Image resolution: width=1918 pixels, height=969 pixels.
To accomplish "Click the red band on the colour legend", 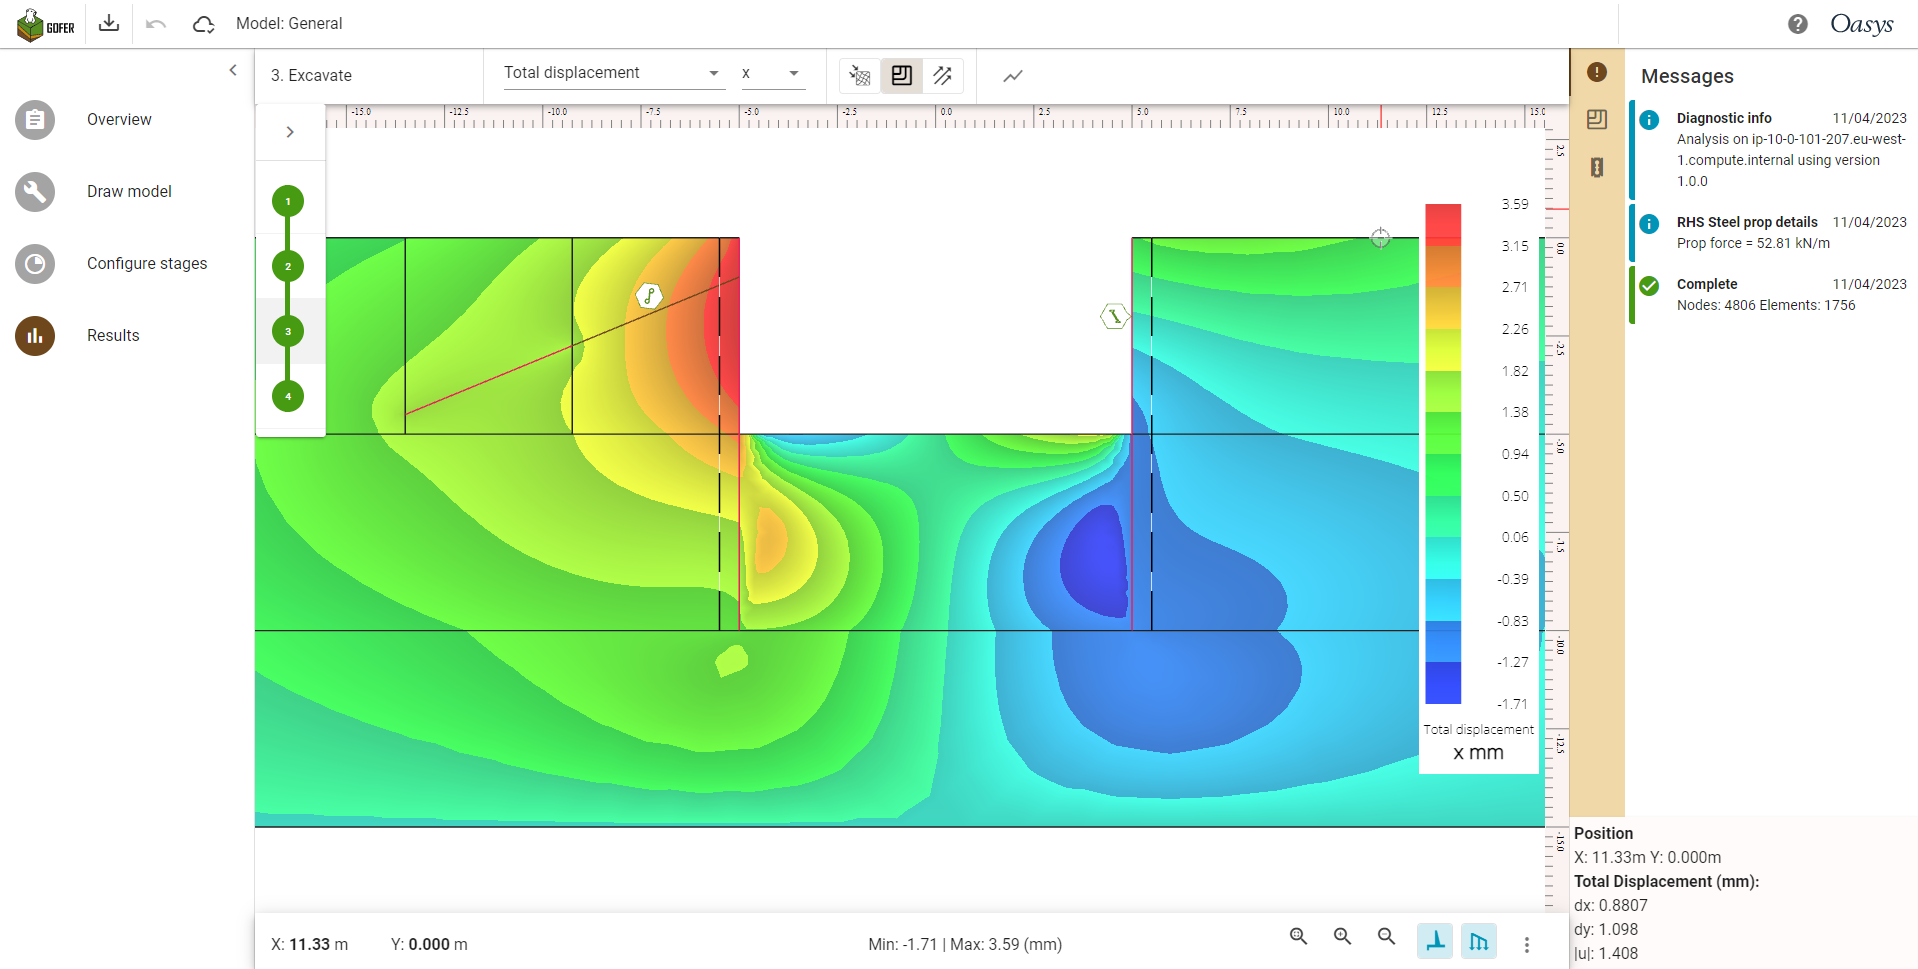I will [x=1442, y=224].
